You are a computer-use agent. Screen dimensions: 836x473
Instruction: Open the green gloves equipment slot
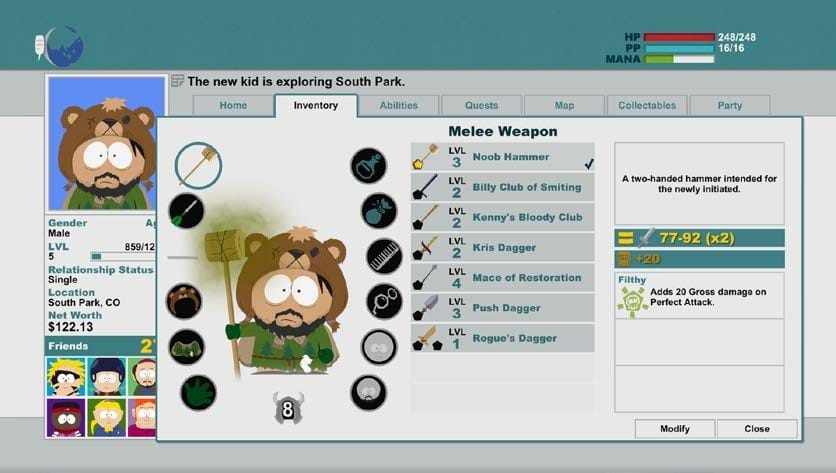198,392
